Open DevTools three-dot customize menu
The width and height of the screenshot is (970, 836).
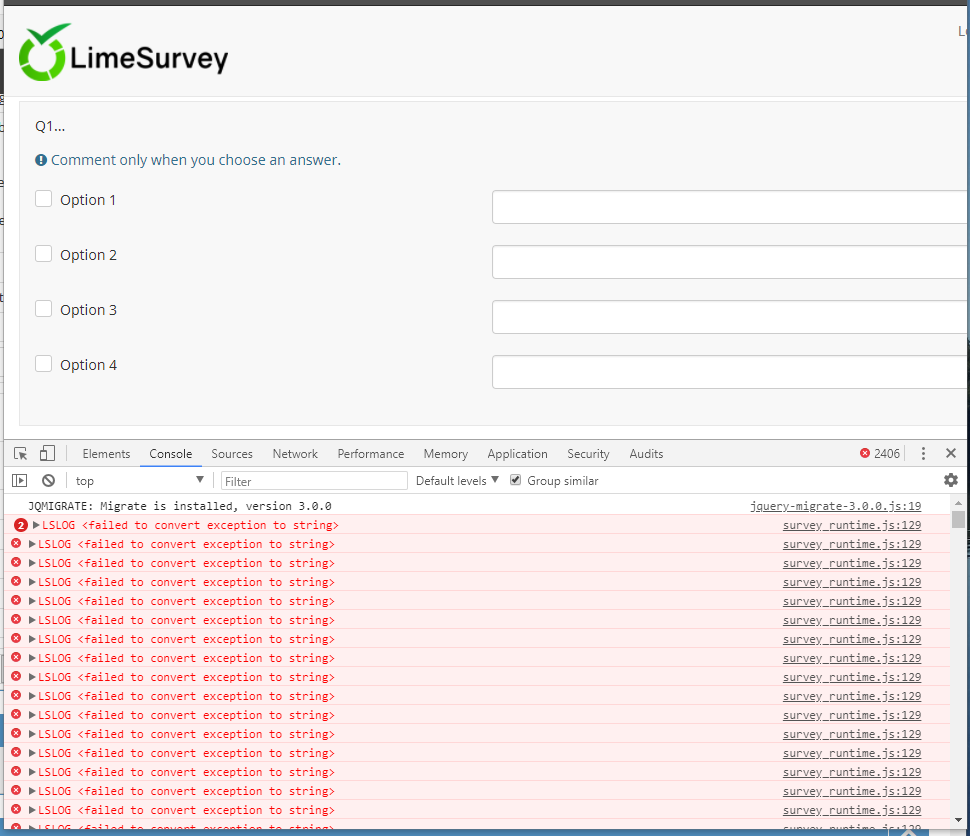[923, 453]
